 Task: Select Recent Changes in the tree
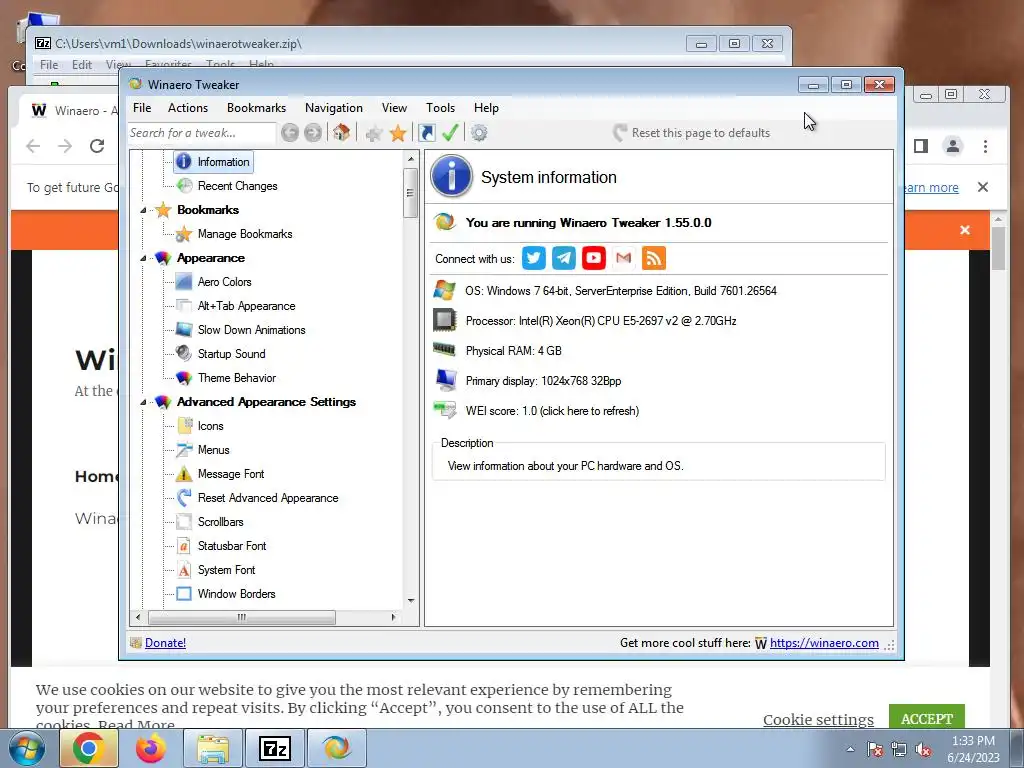point(238,186)
